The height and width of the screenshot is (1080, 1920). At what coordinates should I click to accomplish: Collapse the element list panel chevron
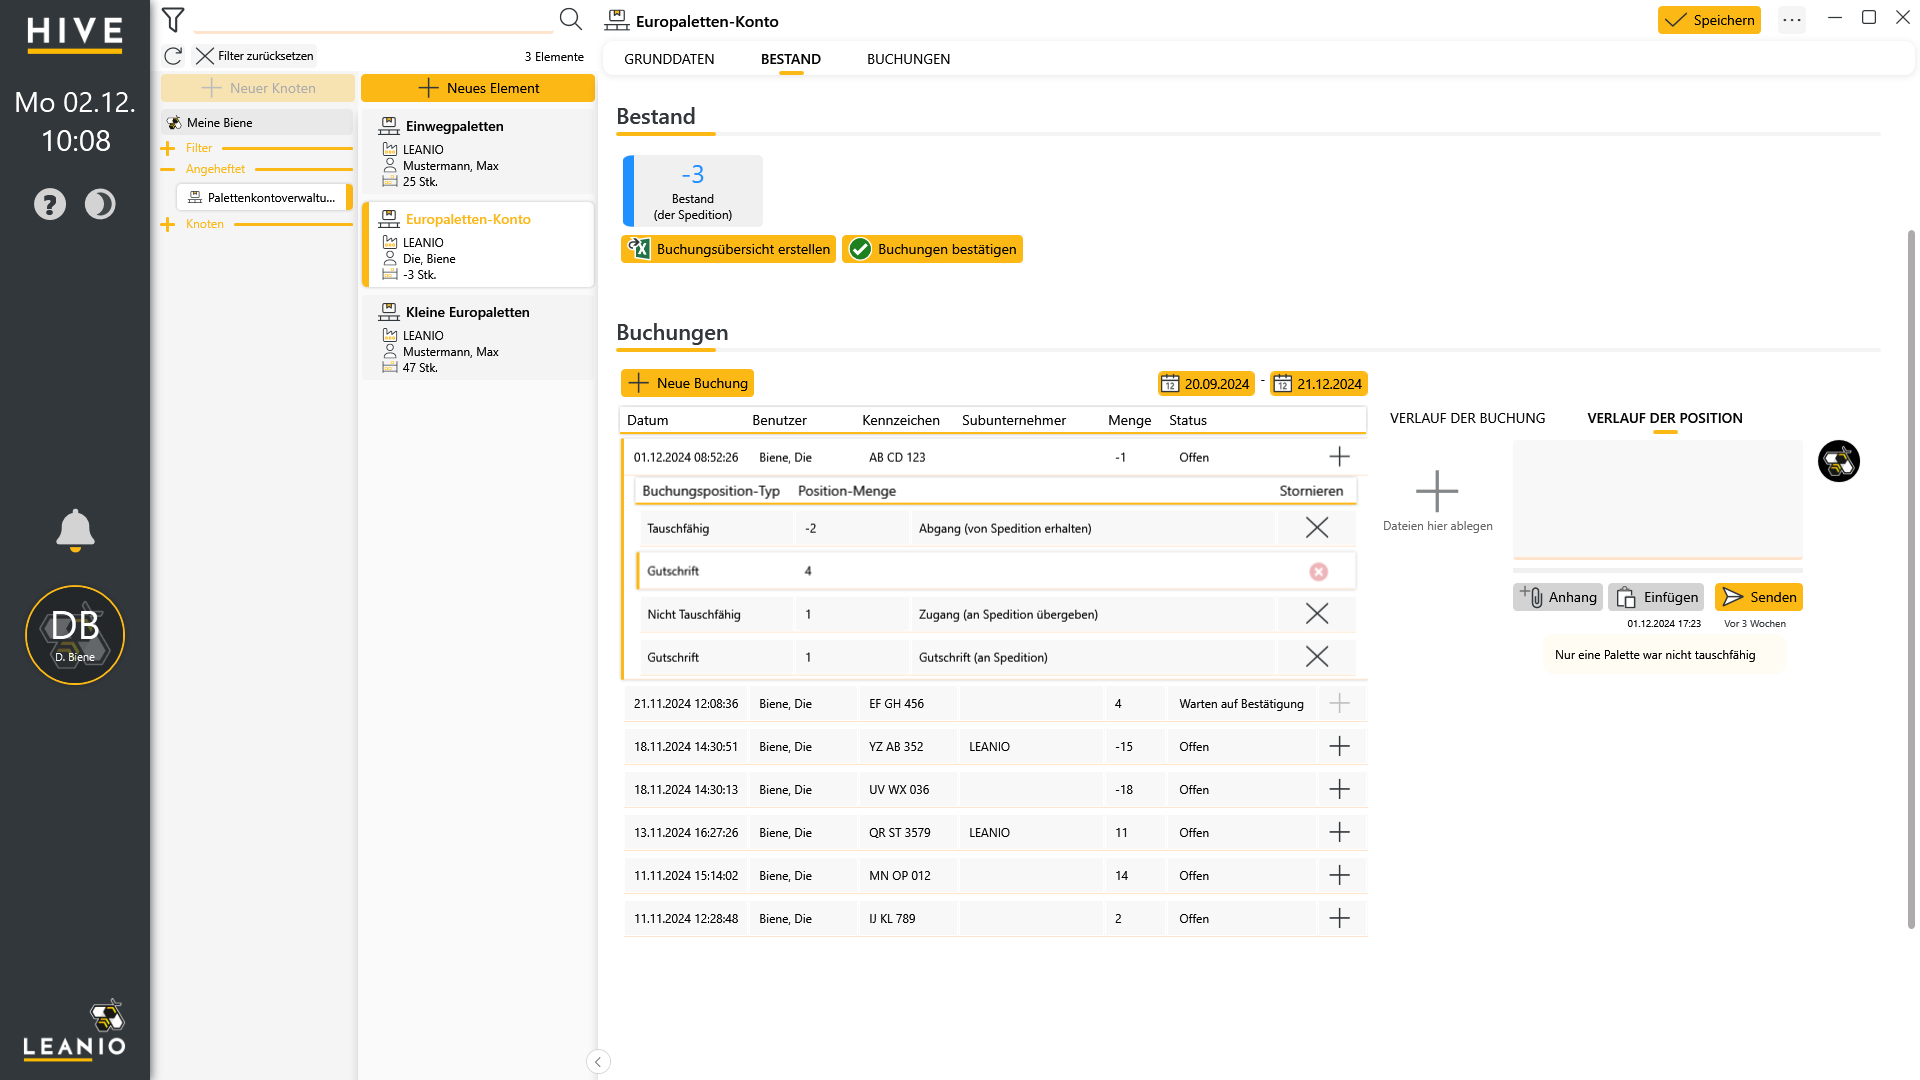(x=598, y=1062)
